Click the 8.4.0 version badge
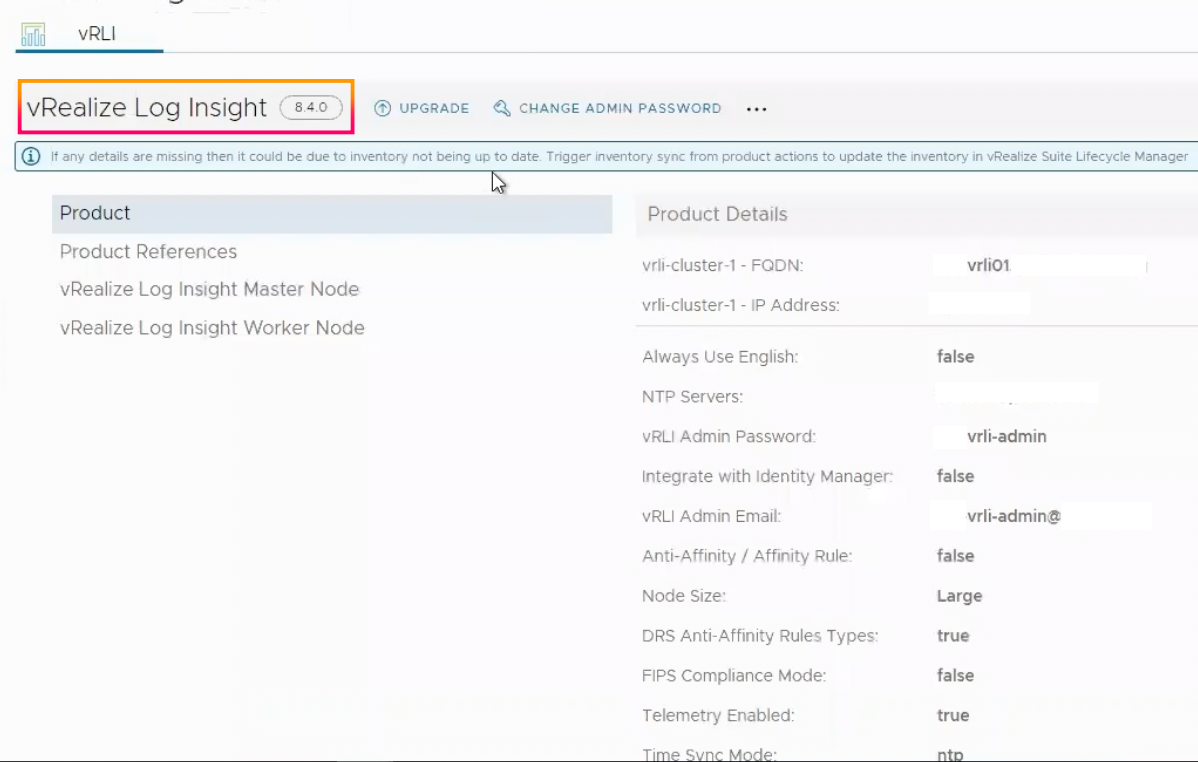This screenshot has height=762, width=1198. click(x=311, y=108)
